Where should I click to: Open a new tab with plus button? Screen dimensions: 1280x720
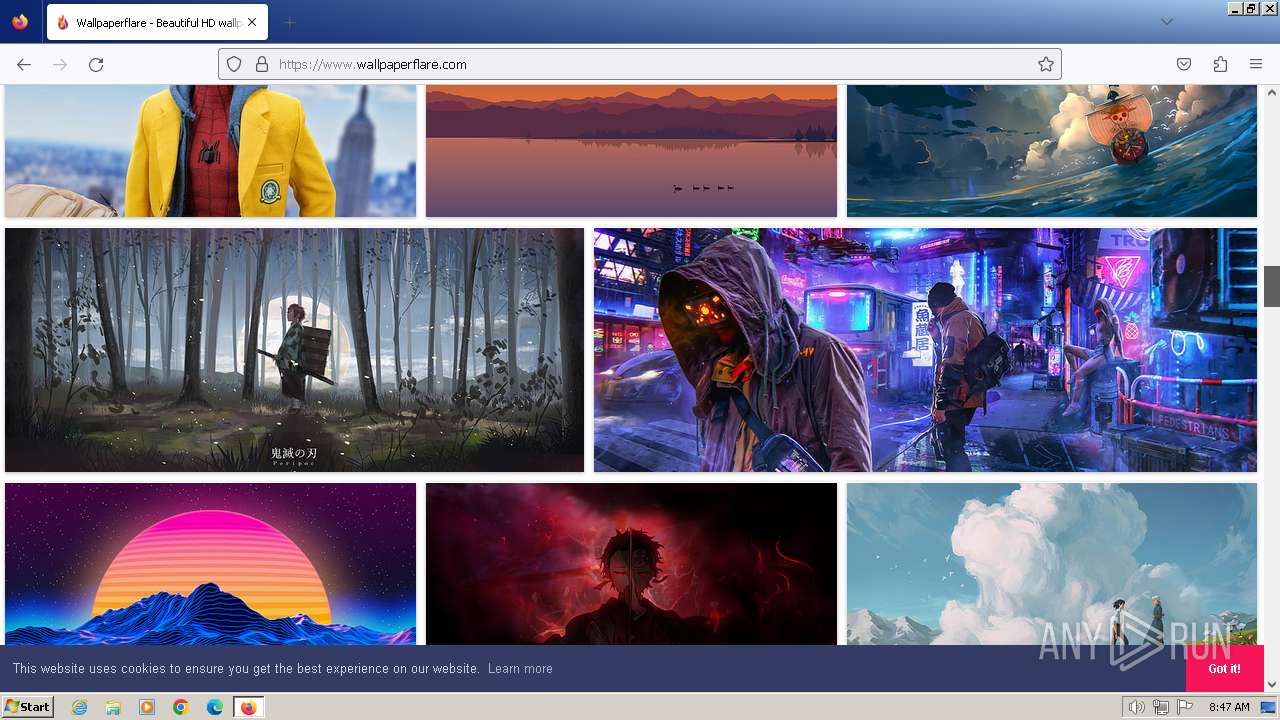(x=290, y=22)
